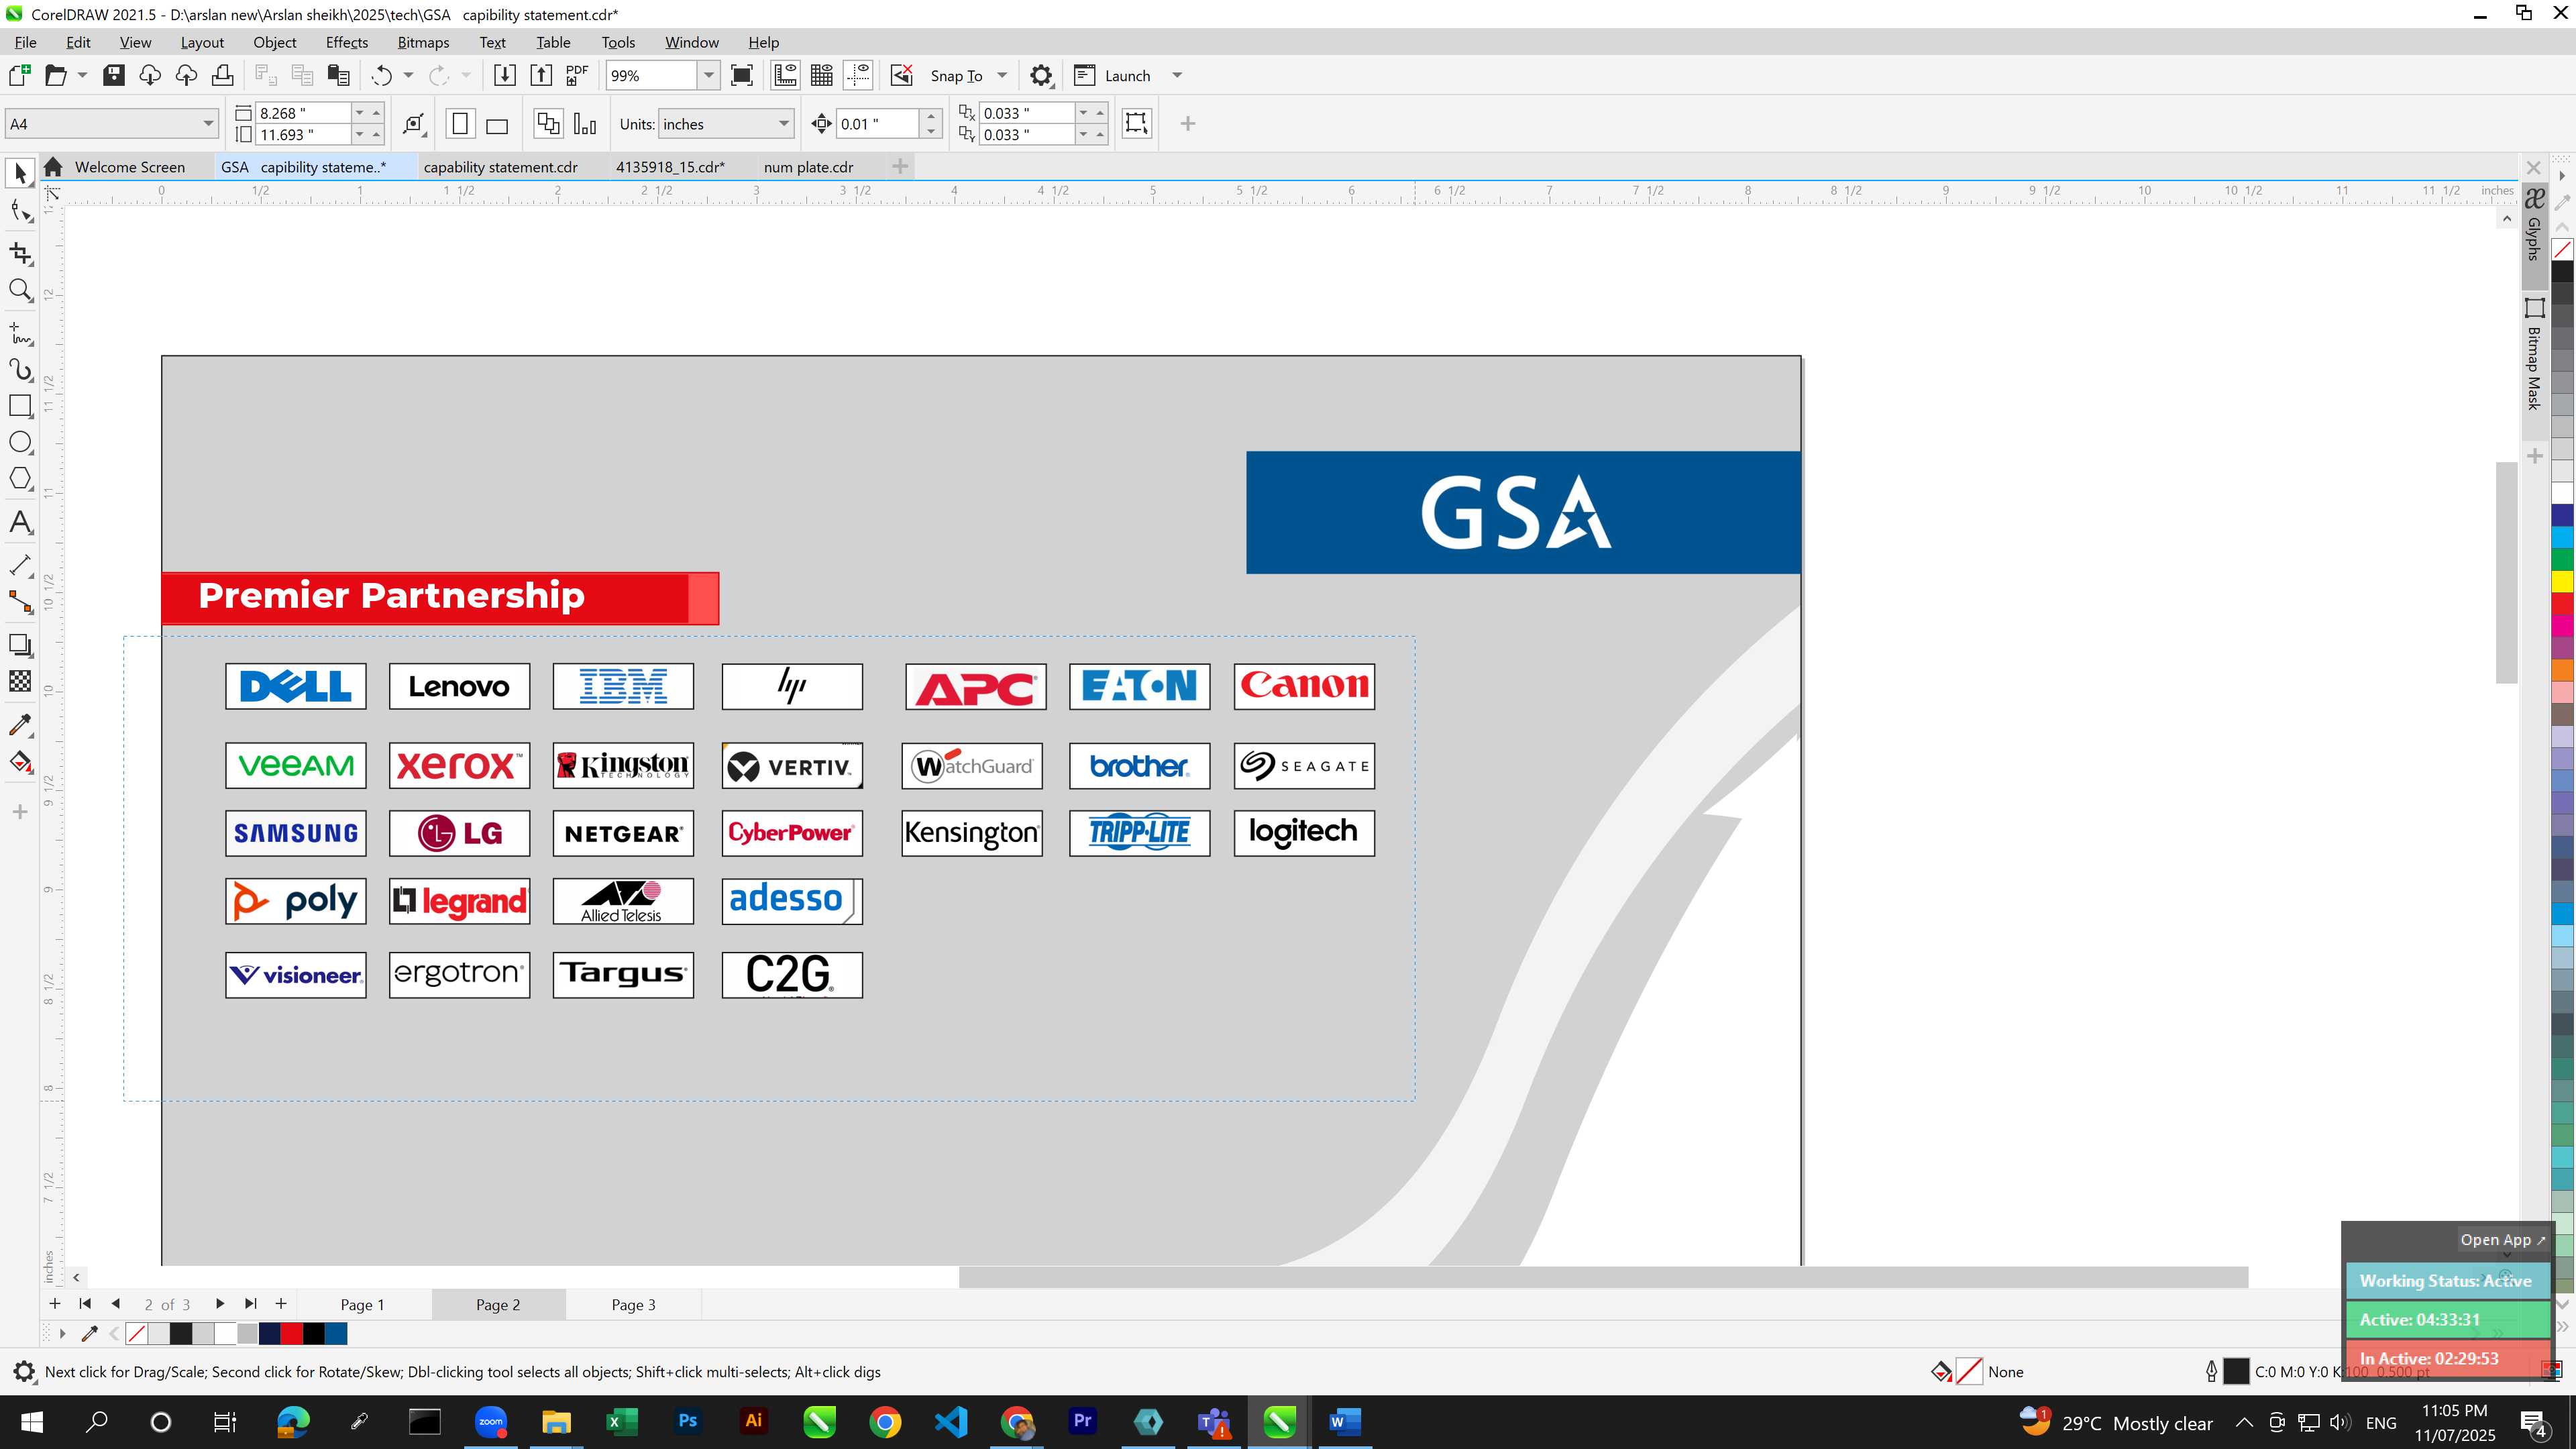2576x1449 pixels.
Task: Select the Connector tool
Action: [x=20, y=602]
